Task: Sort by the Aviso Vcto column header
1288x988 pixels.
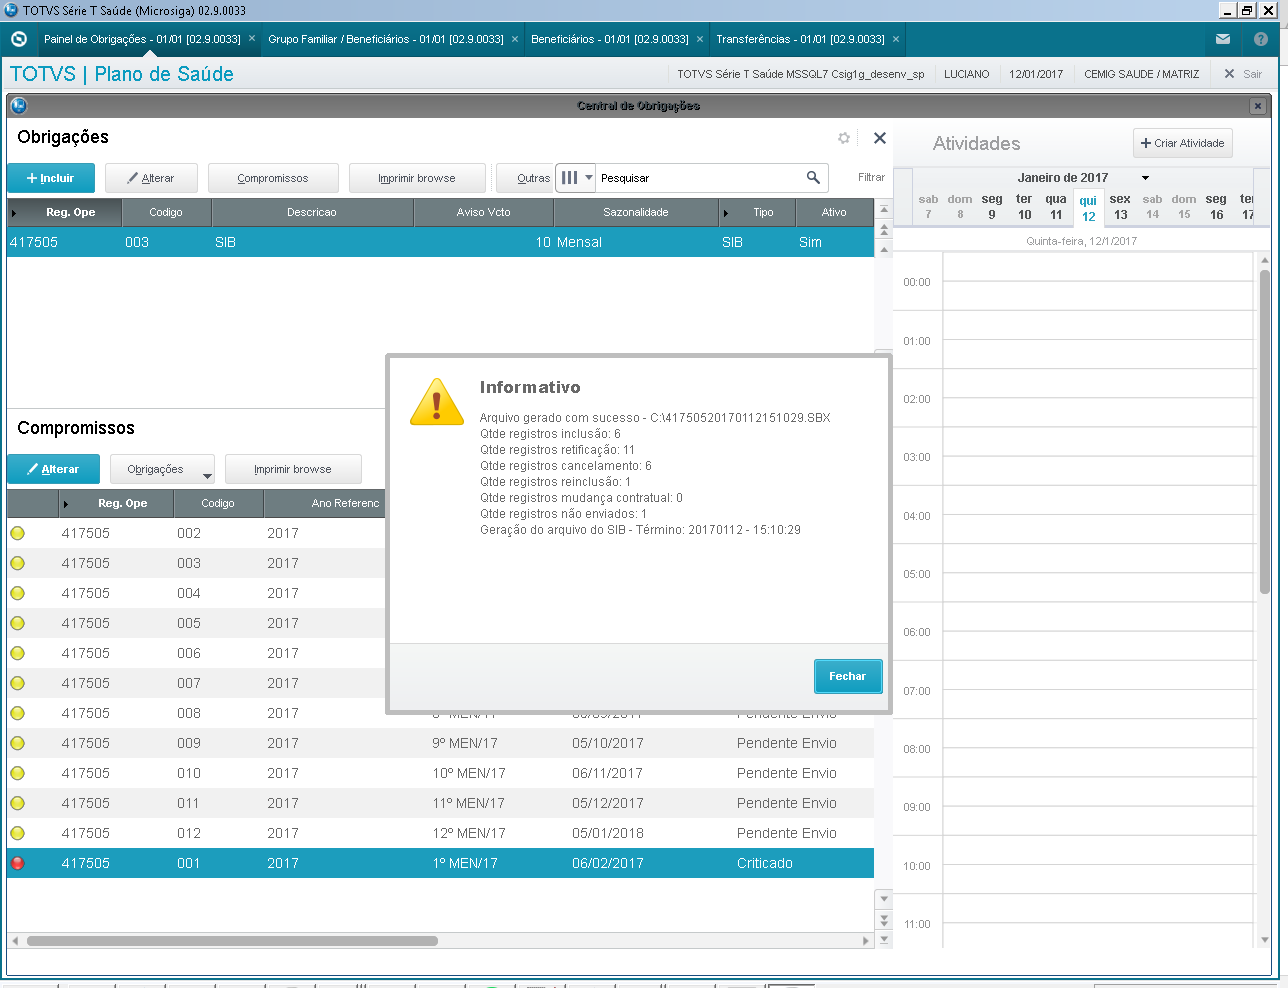Action: [483, 212]
